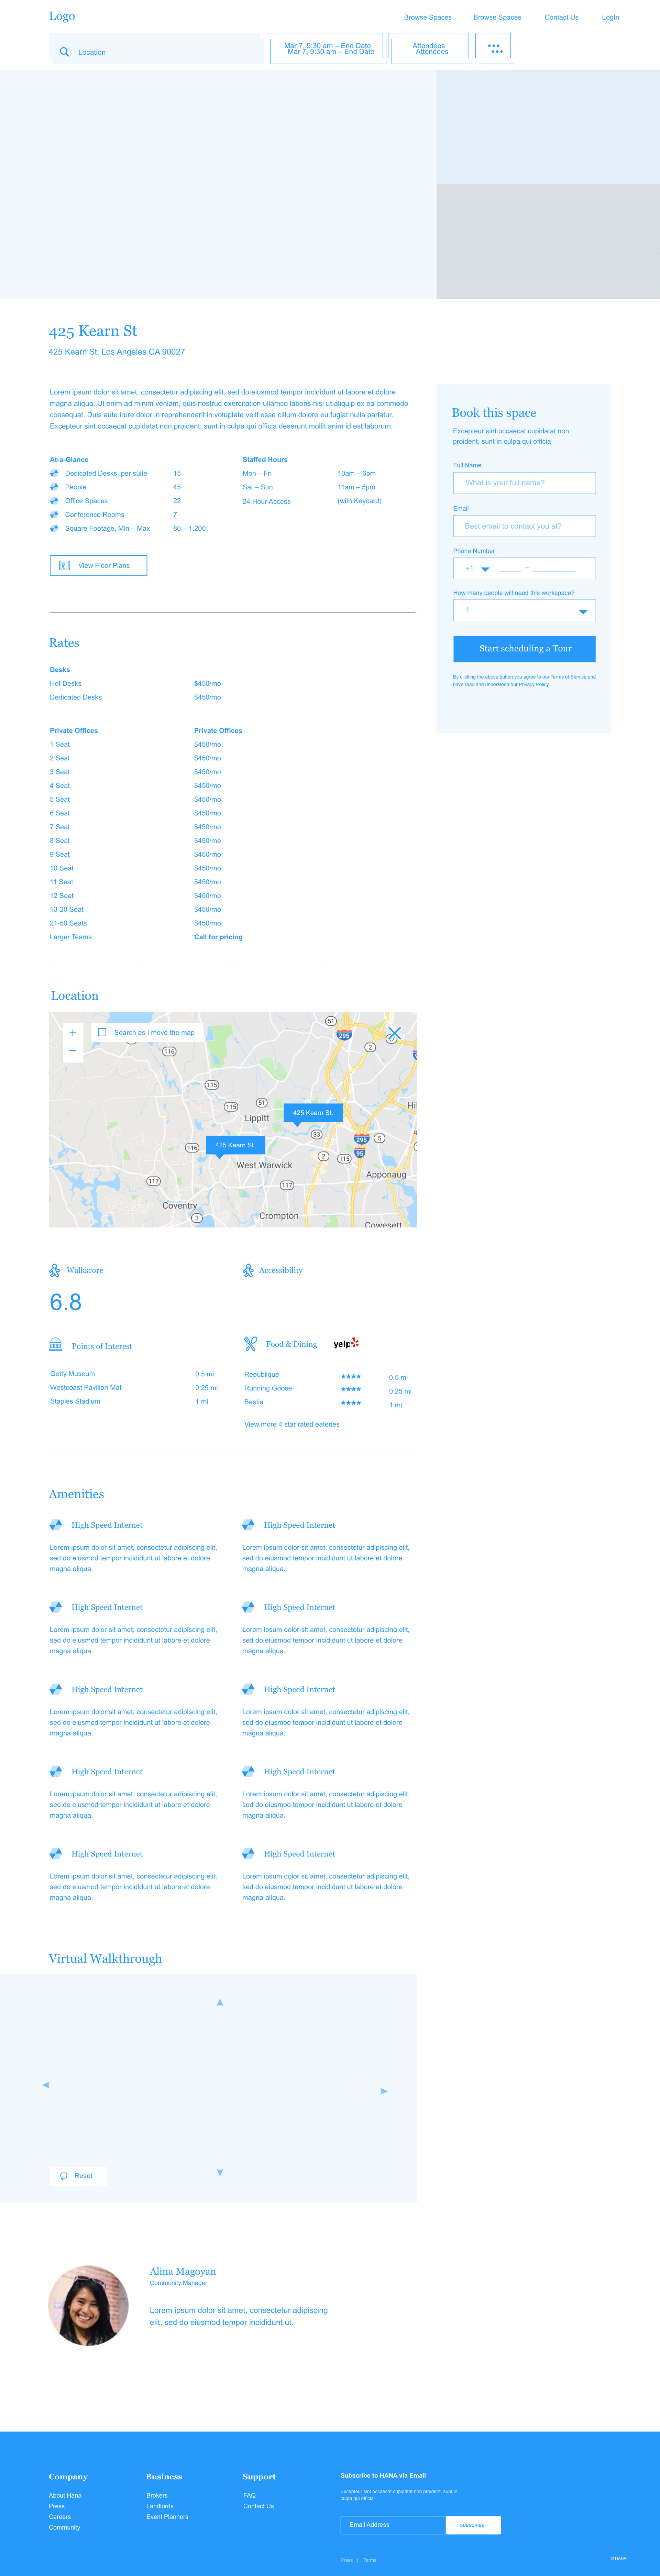Toggle Search as I move the map checkbox
Screen dimensions: 660x2576
click(102, 1032)
